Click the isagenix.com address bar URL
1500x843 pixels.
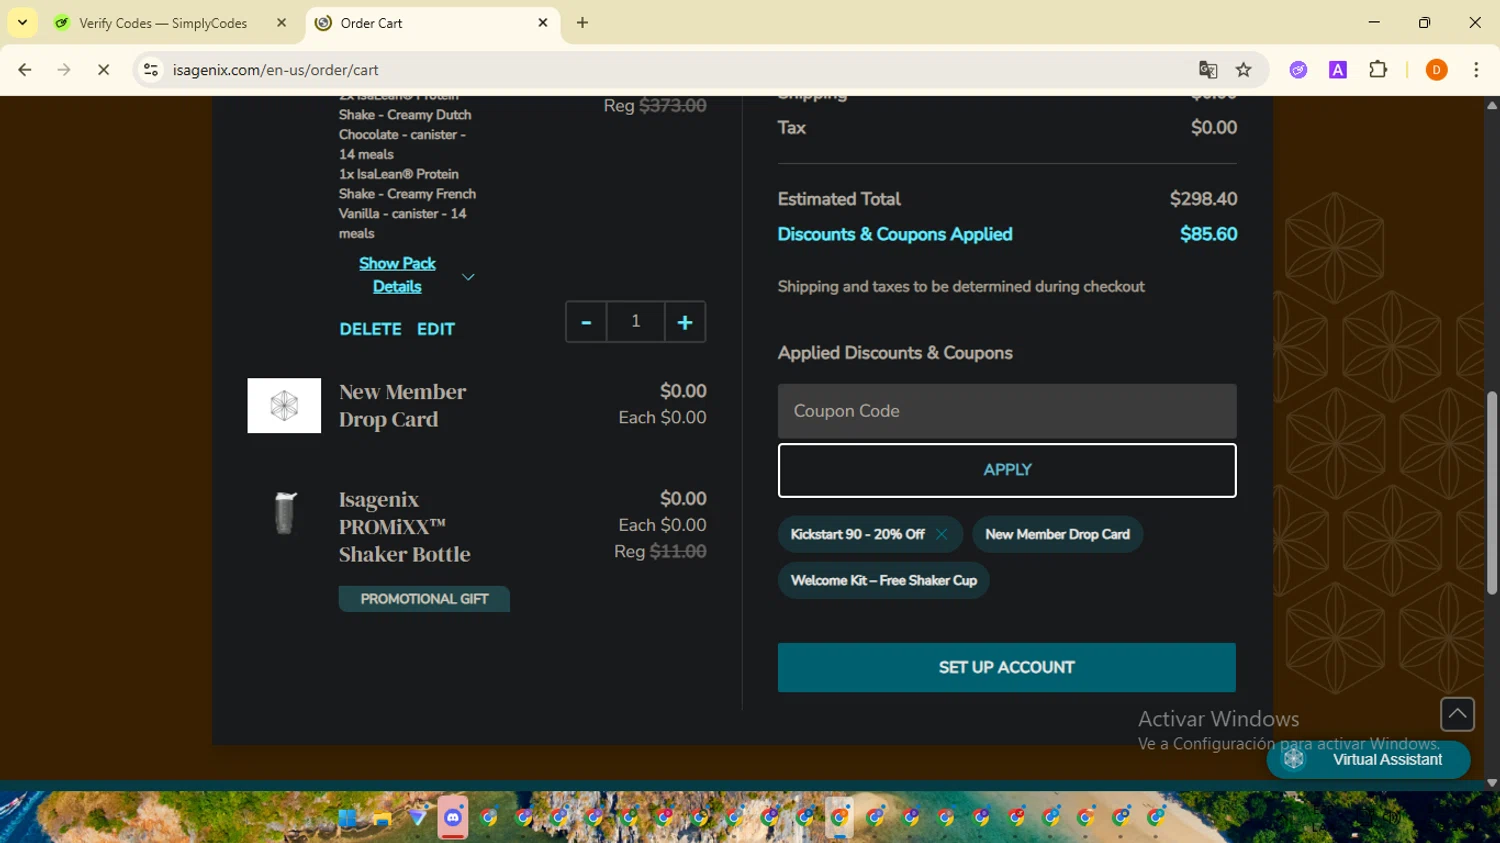275,70
